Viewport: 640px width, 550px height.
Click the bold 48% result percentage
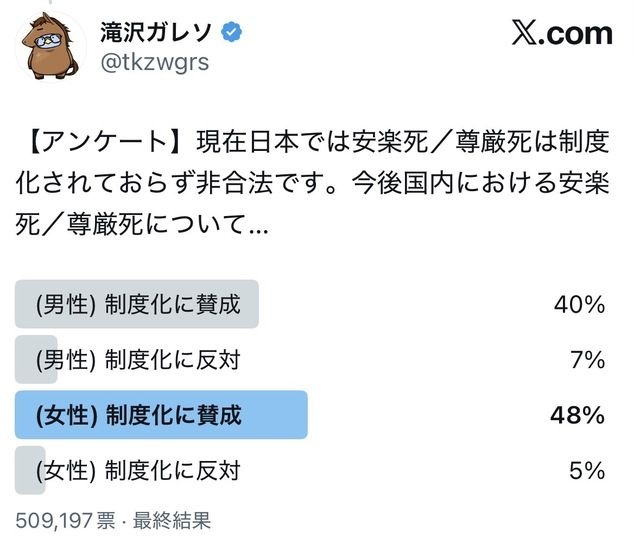[578, 415]
